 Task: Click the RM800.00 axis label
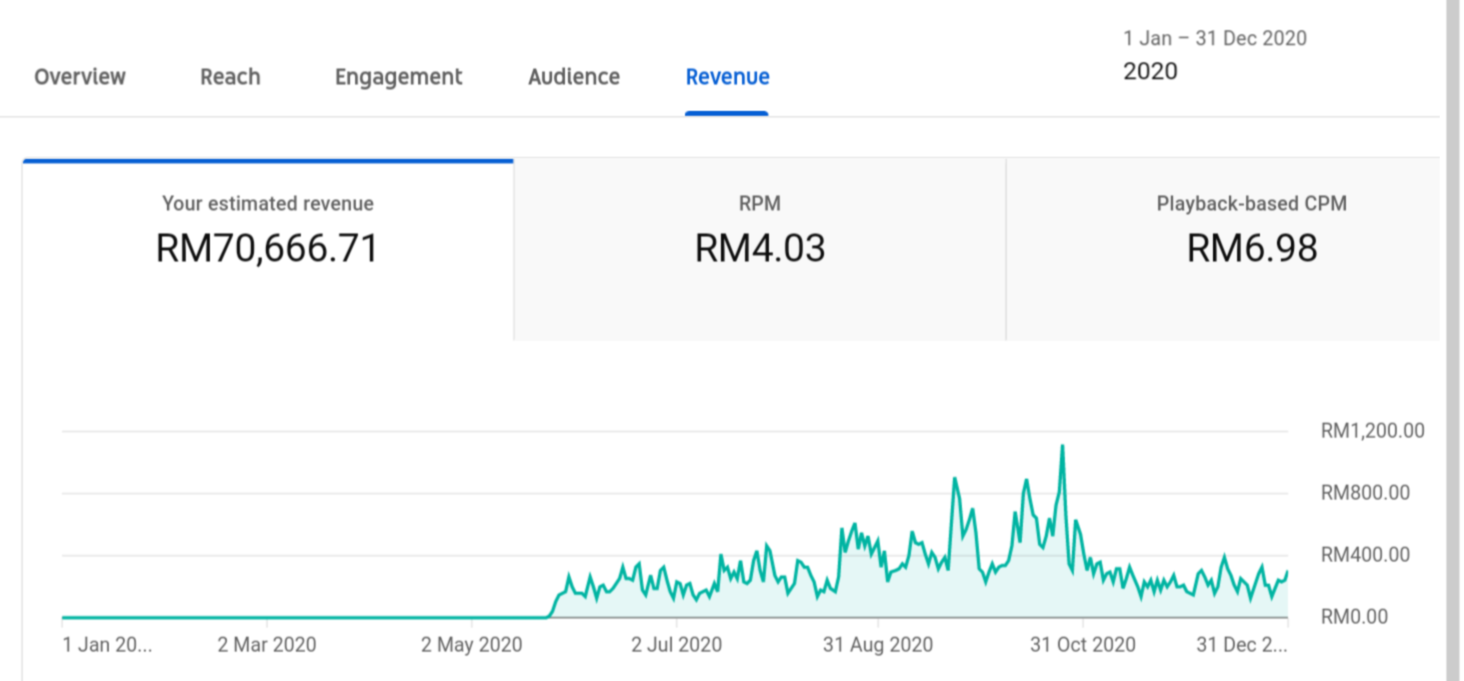pyautogui.click(x=1365, y=493)
